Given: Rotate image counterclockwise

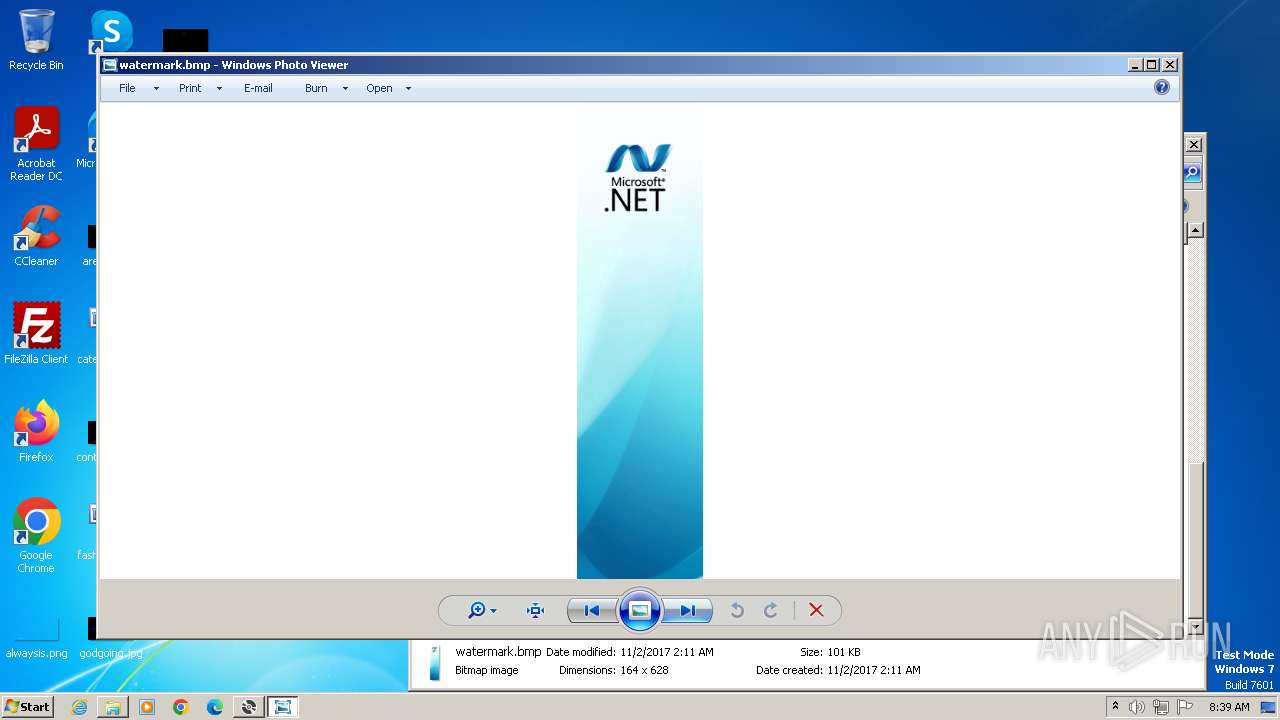Looking at the screenshot, I should click(x=737, y=610).
